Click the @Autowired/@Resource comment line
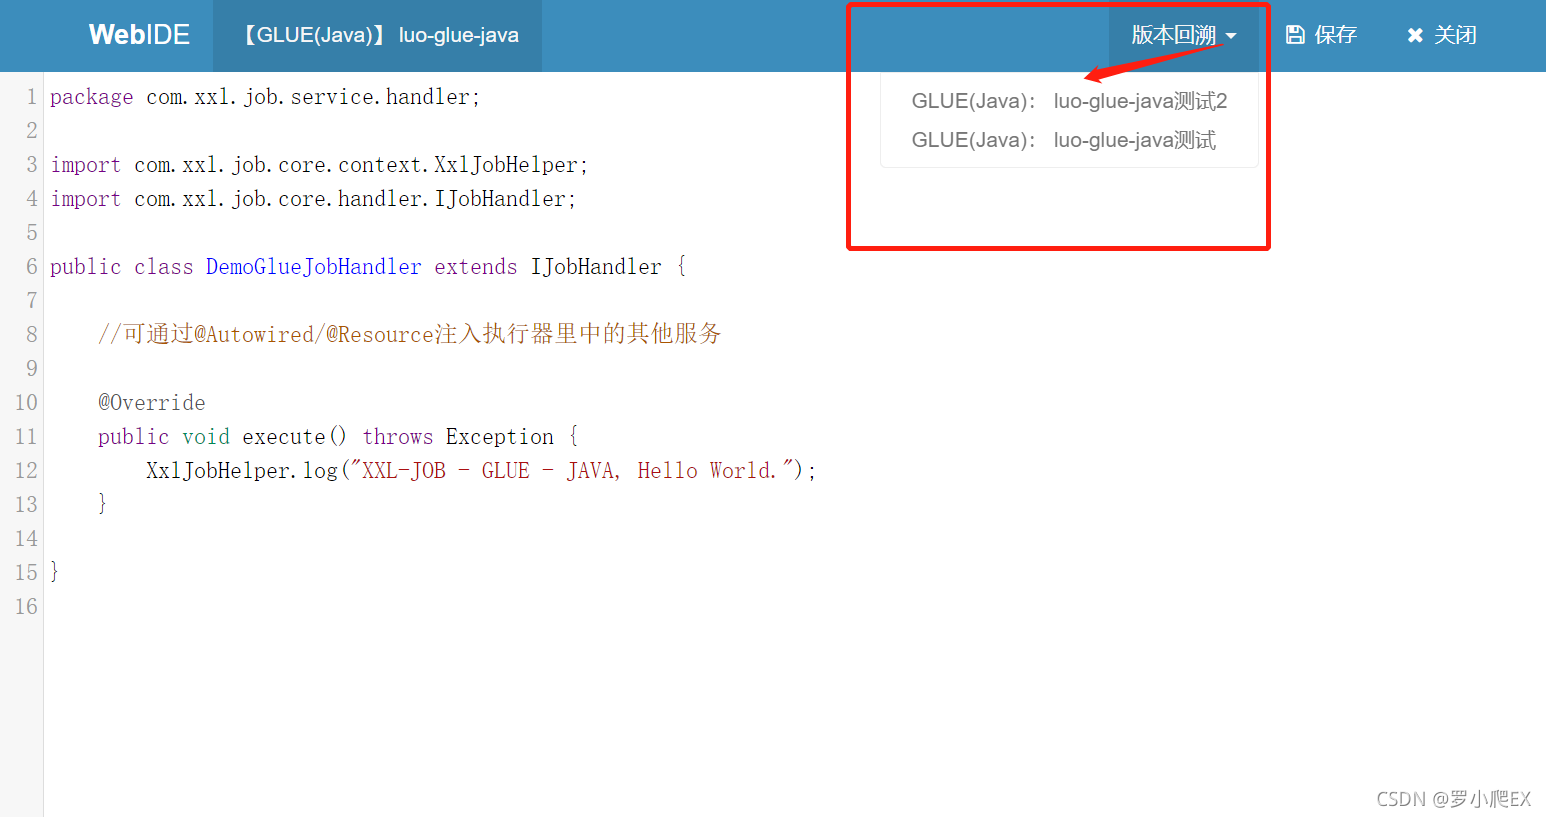This screenshot has width=1546, height=817. pos(410,334)
